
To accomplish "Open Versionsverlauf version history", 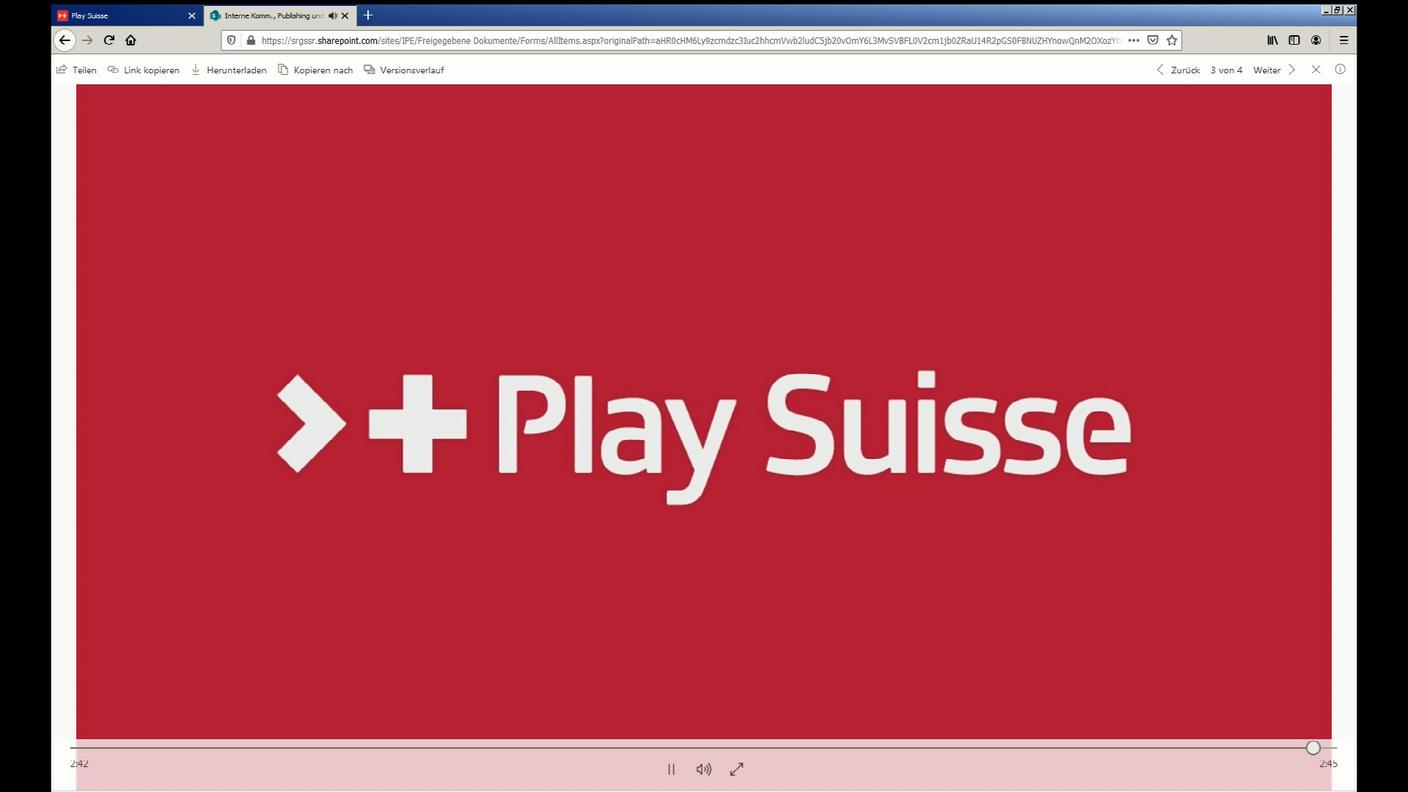I will 403,70.
